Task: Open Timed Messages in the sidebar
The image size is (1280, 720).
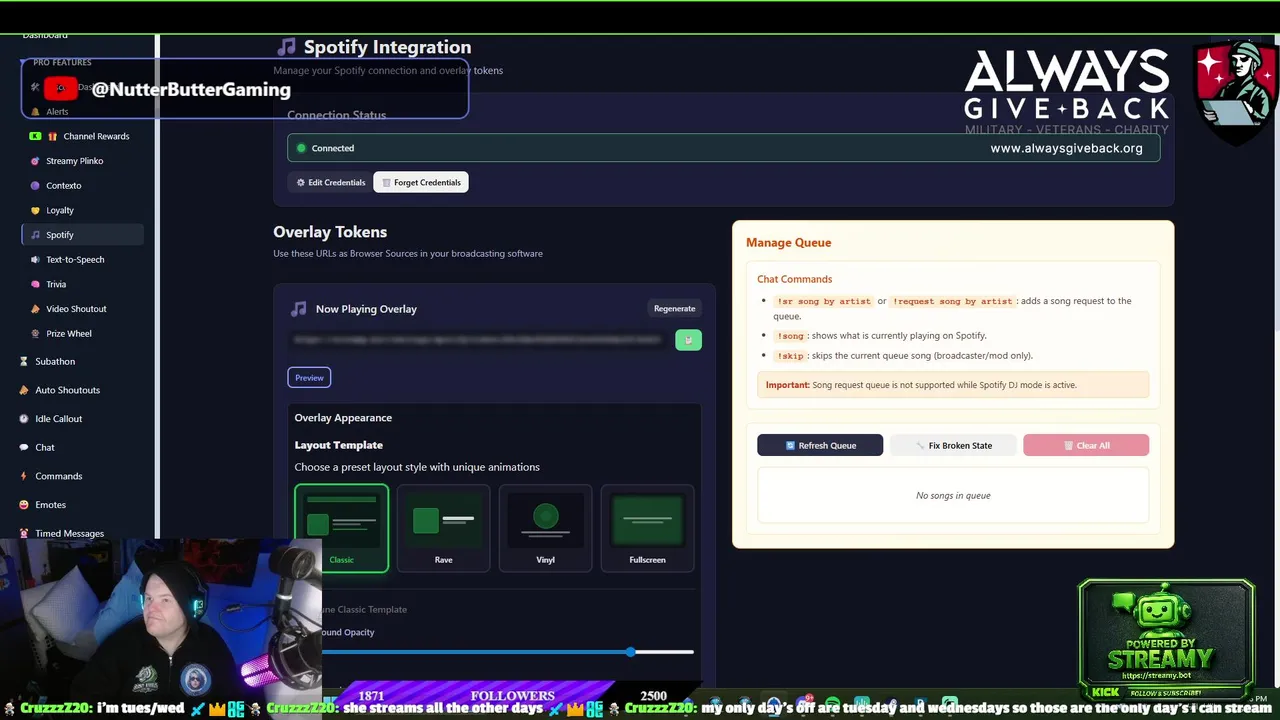Action: 69,533
